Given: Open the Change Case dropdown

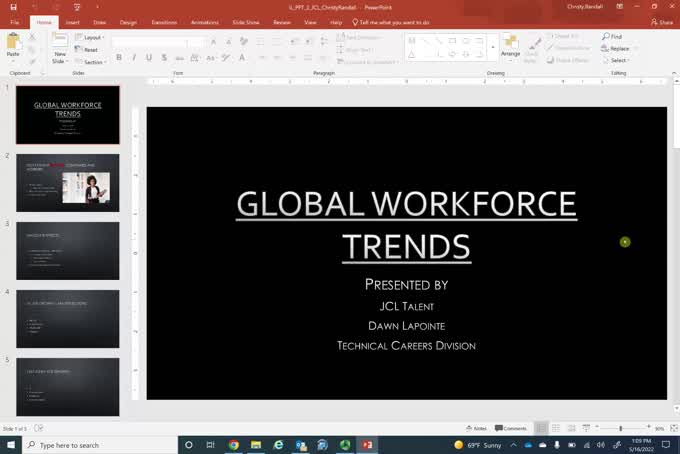Looking at the screenshot, I should tap(211, 57).
